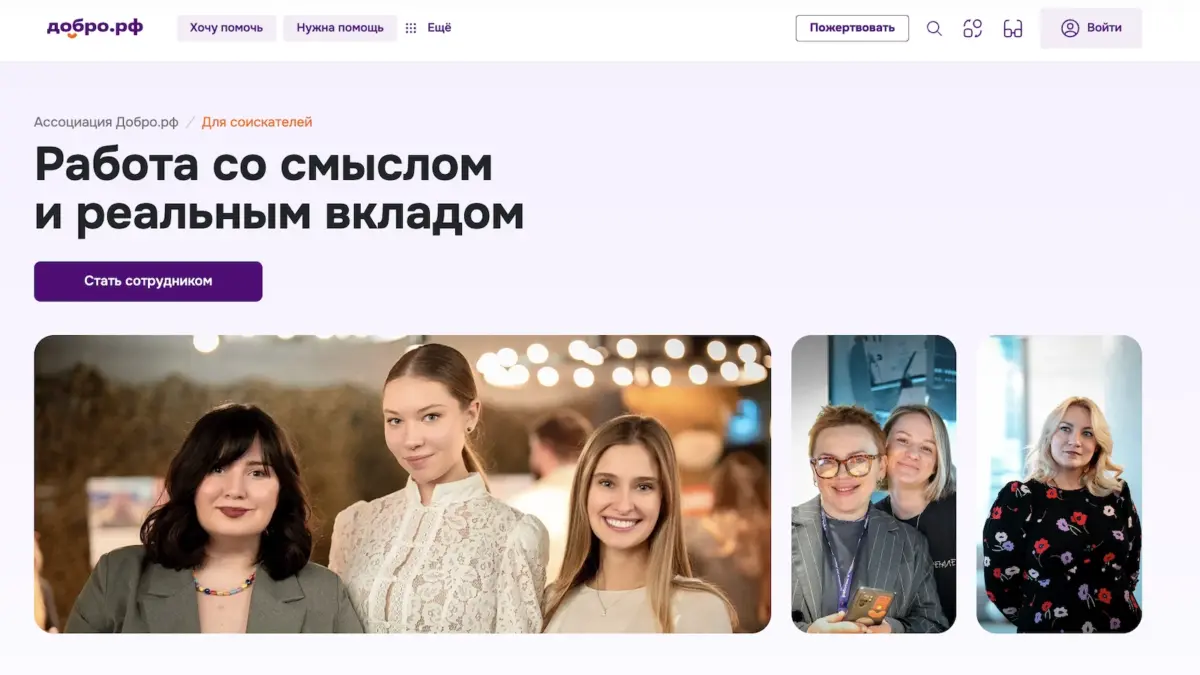Click the Для соискателей breadcrumb
The height and width of the screenshot is (675, 1200).
pos(257,122)
